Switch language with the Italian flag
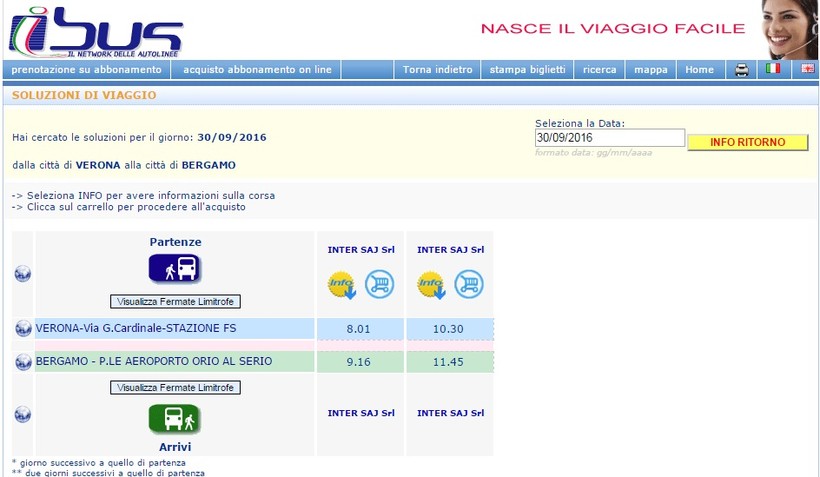Image resolution: width=820 pixels, height=477 pixels. 773,69
